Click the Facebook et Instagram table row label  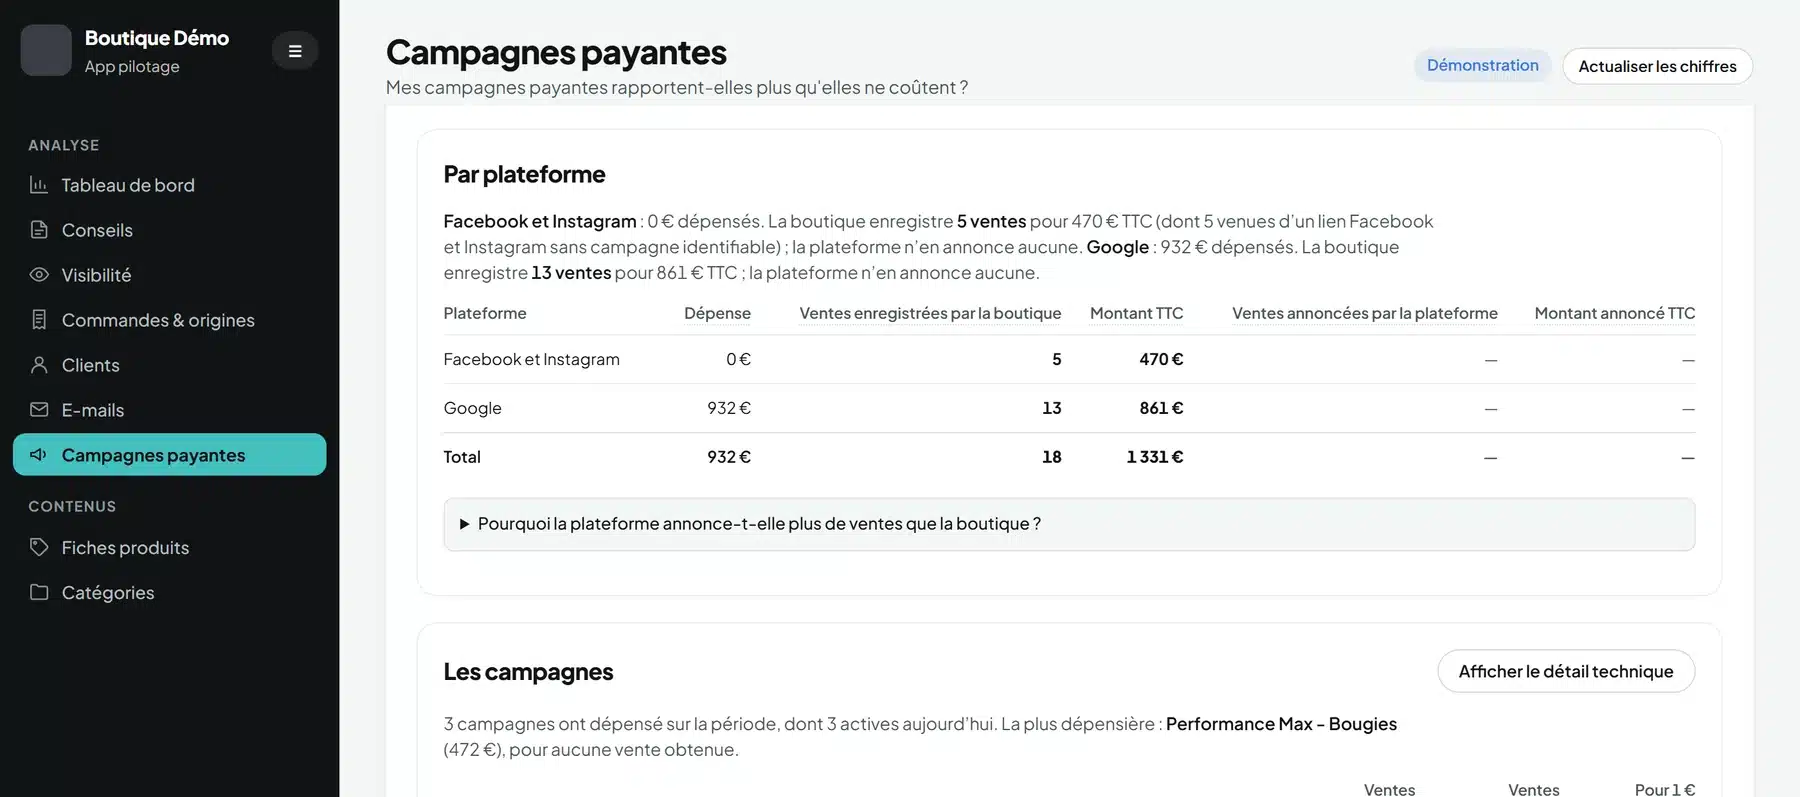[532, 359]
